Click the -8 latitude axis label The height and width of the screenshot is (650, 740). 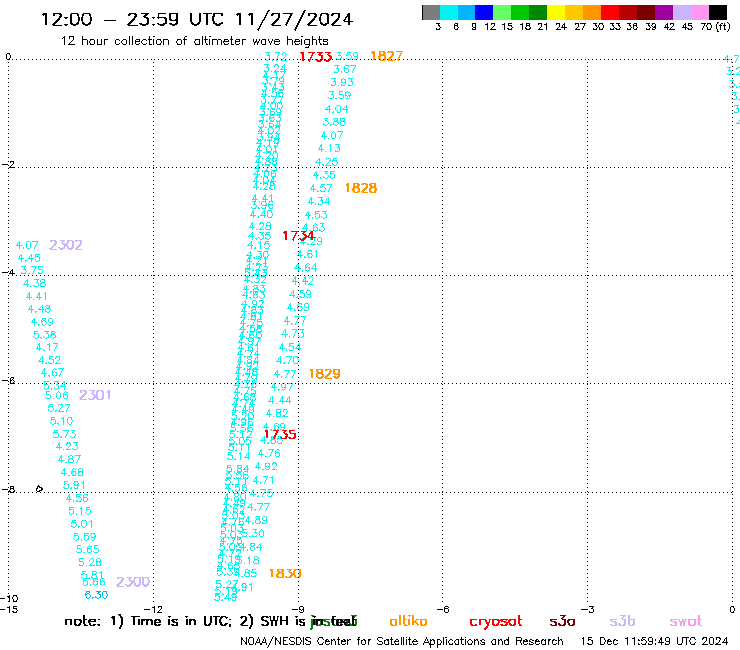[x=8, y=490]
